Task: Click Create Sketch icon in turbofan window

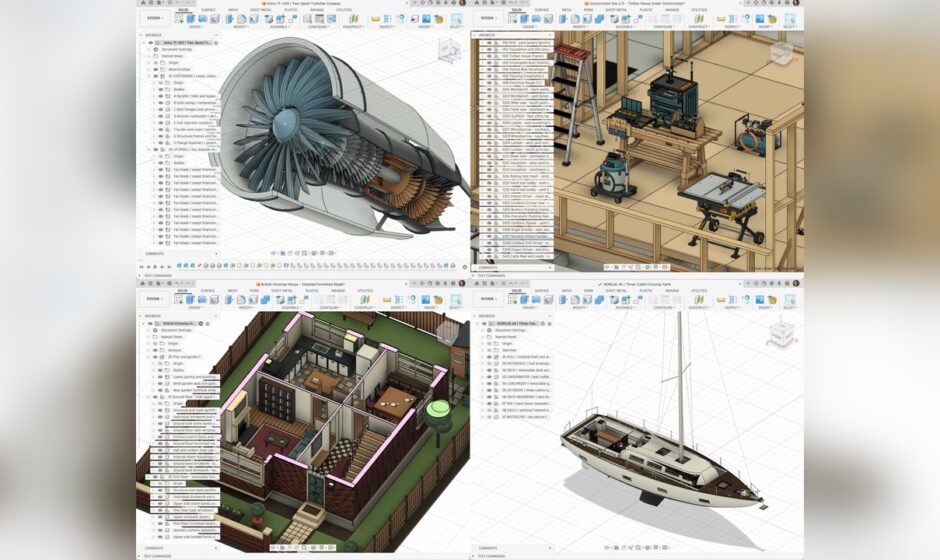Action: pyautogui.click(x=179, y=19)
